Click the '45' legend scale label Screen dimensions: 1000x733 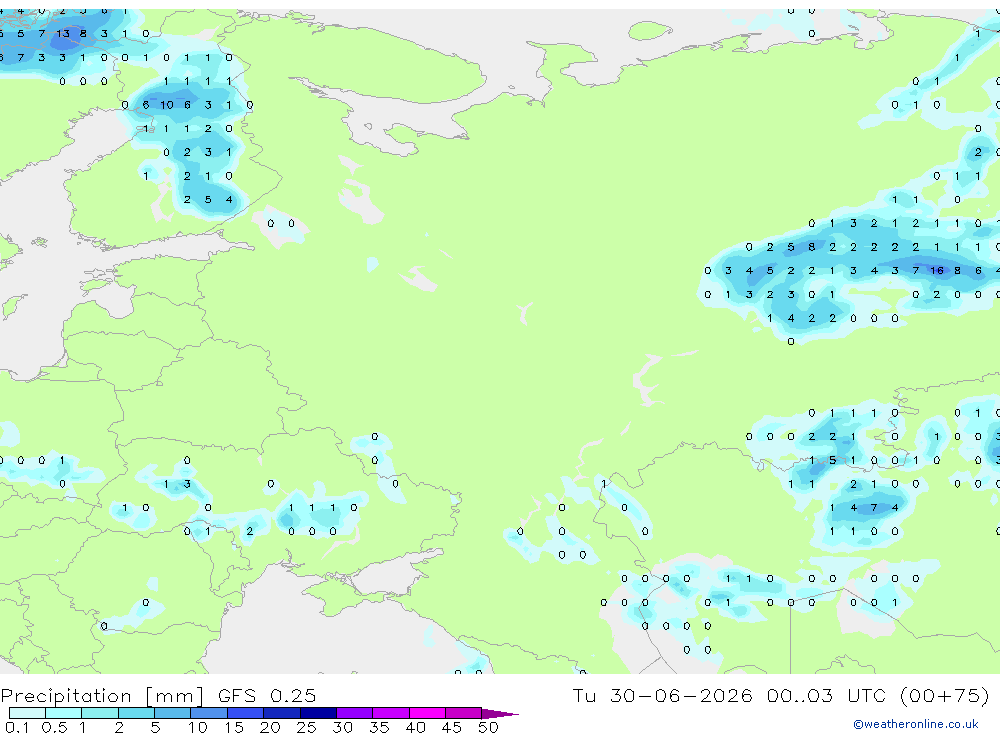(452, 727)
